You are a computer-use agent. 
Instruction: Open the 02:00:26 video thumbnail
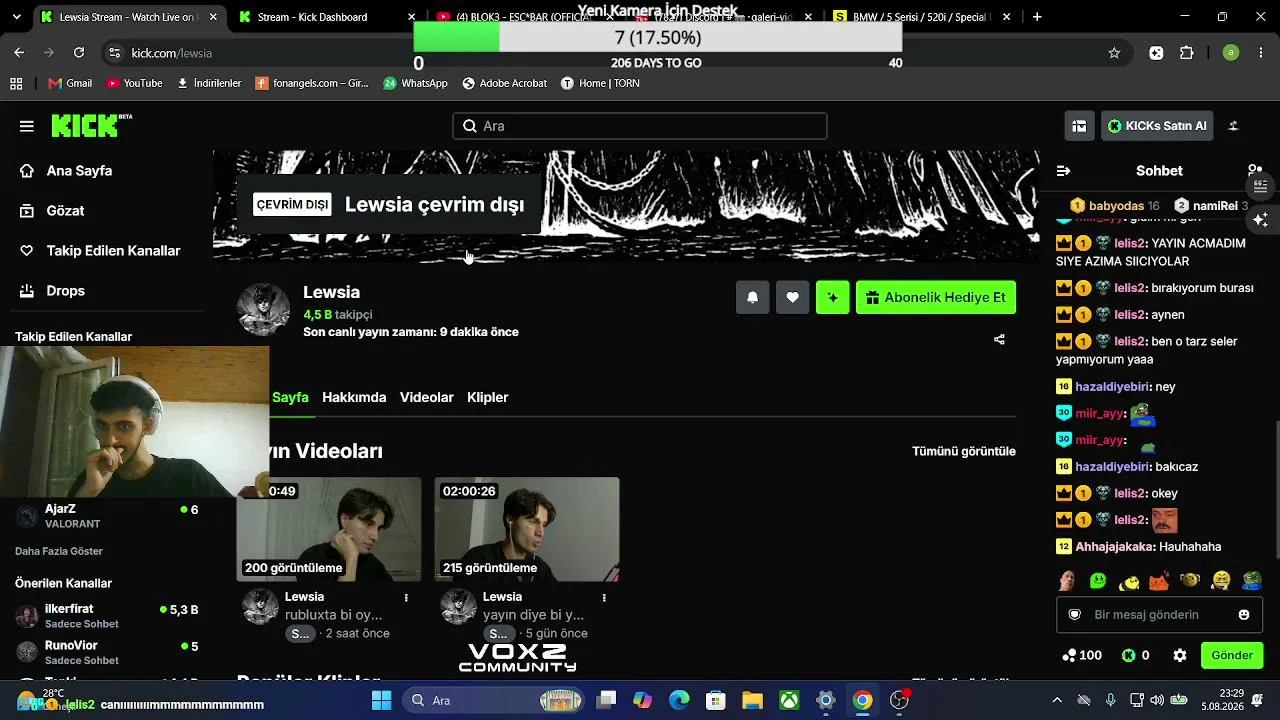527,529
